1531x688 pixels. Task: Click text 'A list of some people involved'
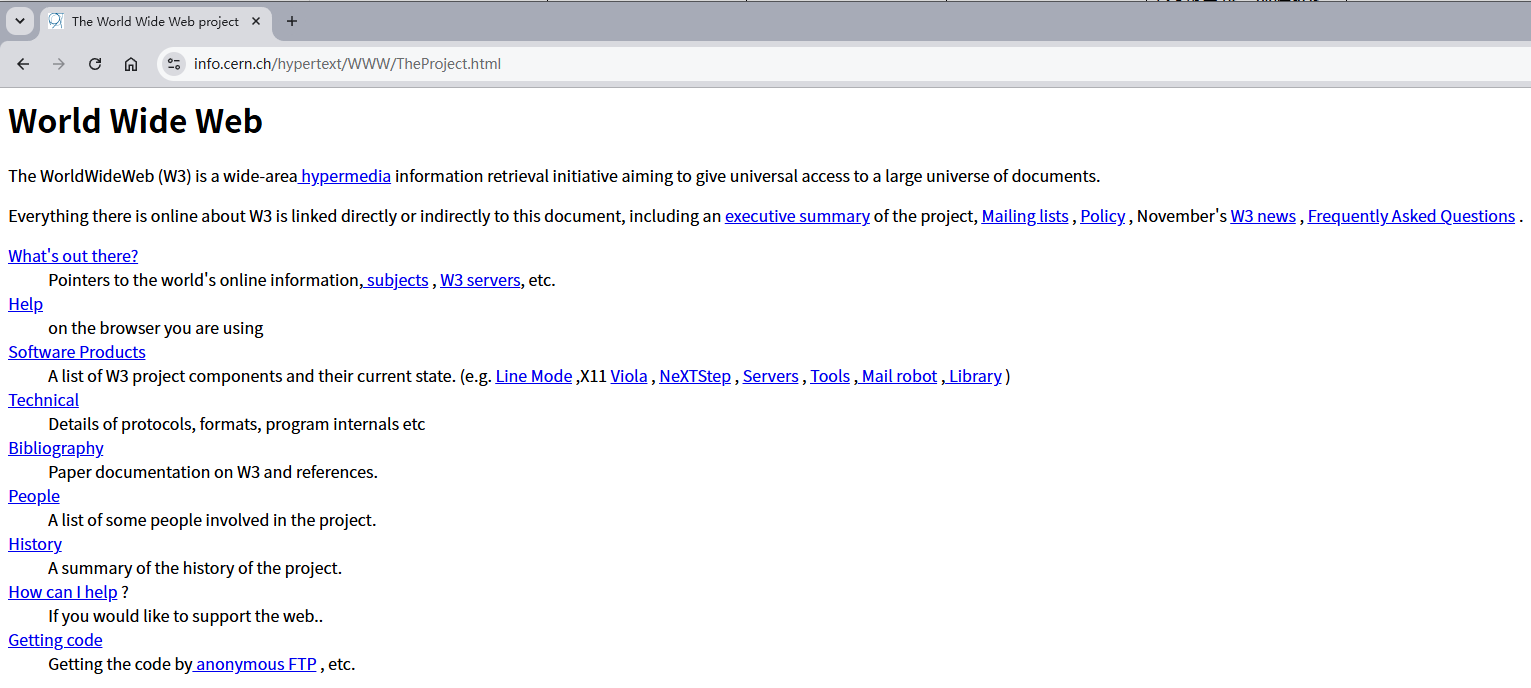point(161,520)
